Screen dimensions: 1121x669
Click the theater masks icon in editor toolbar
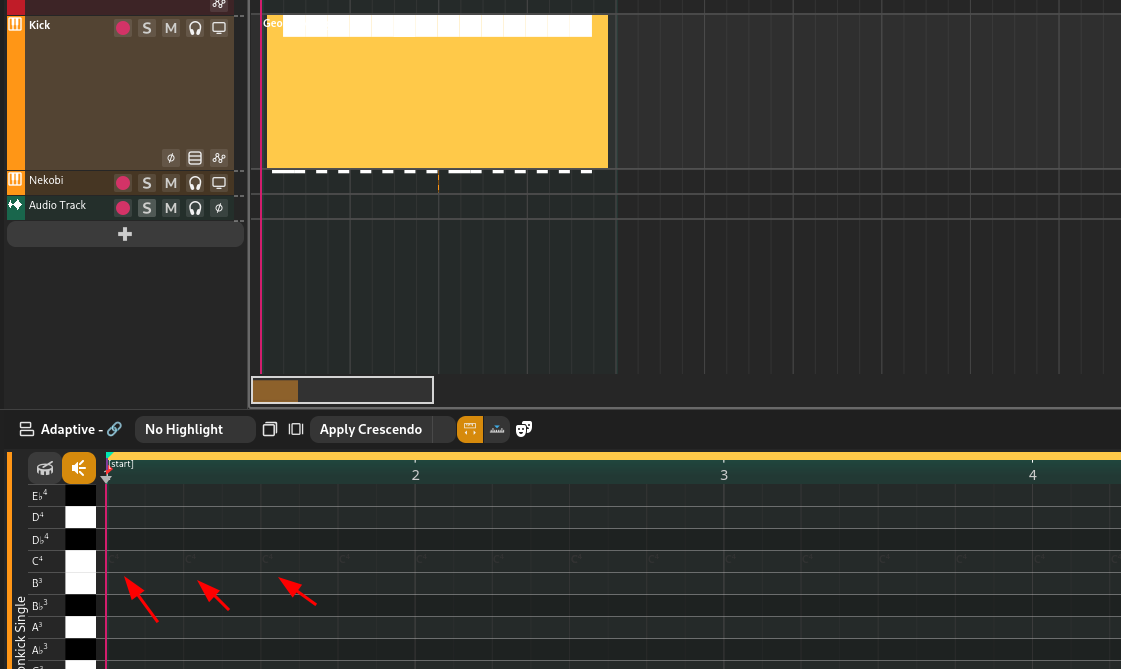click(524, 430)
